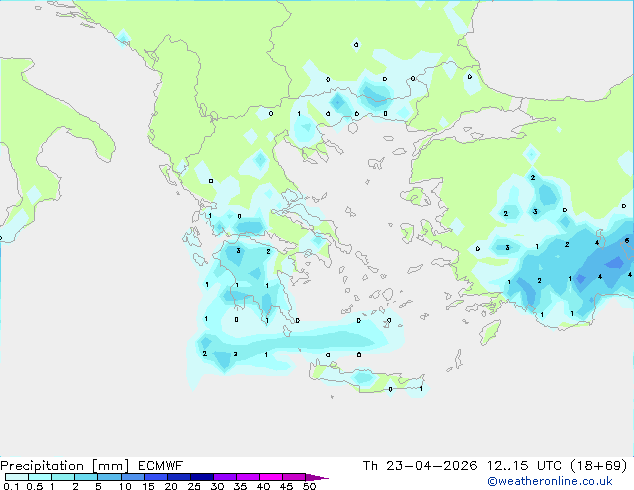634x490 pixels.
Task: Click the '12..15 UTC' time text
Action: 524,466
